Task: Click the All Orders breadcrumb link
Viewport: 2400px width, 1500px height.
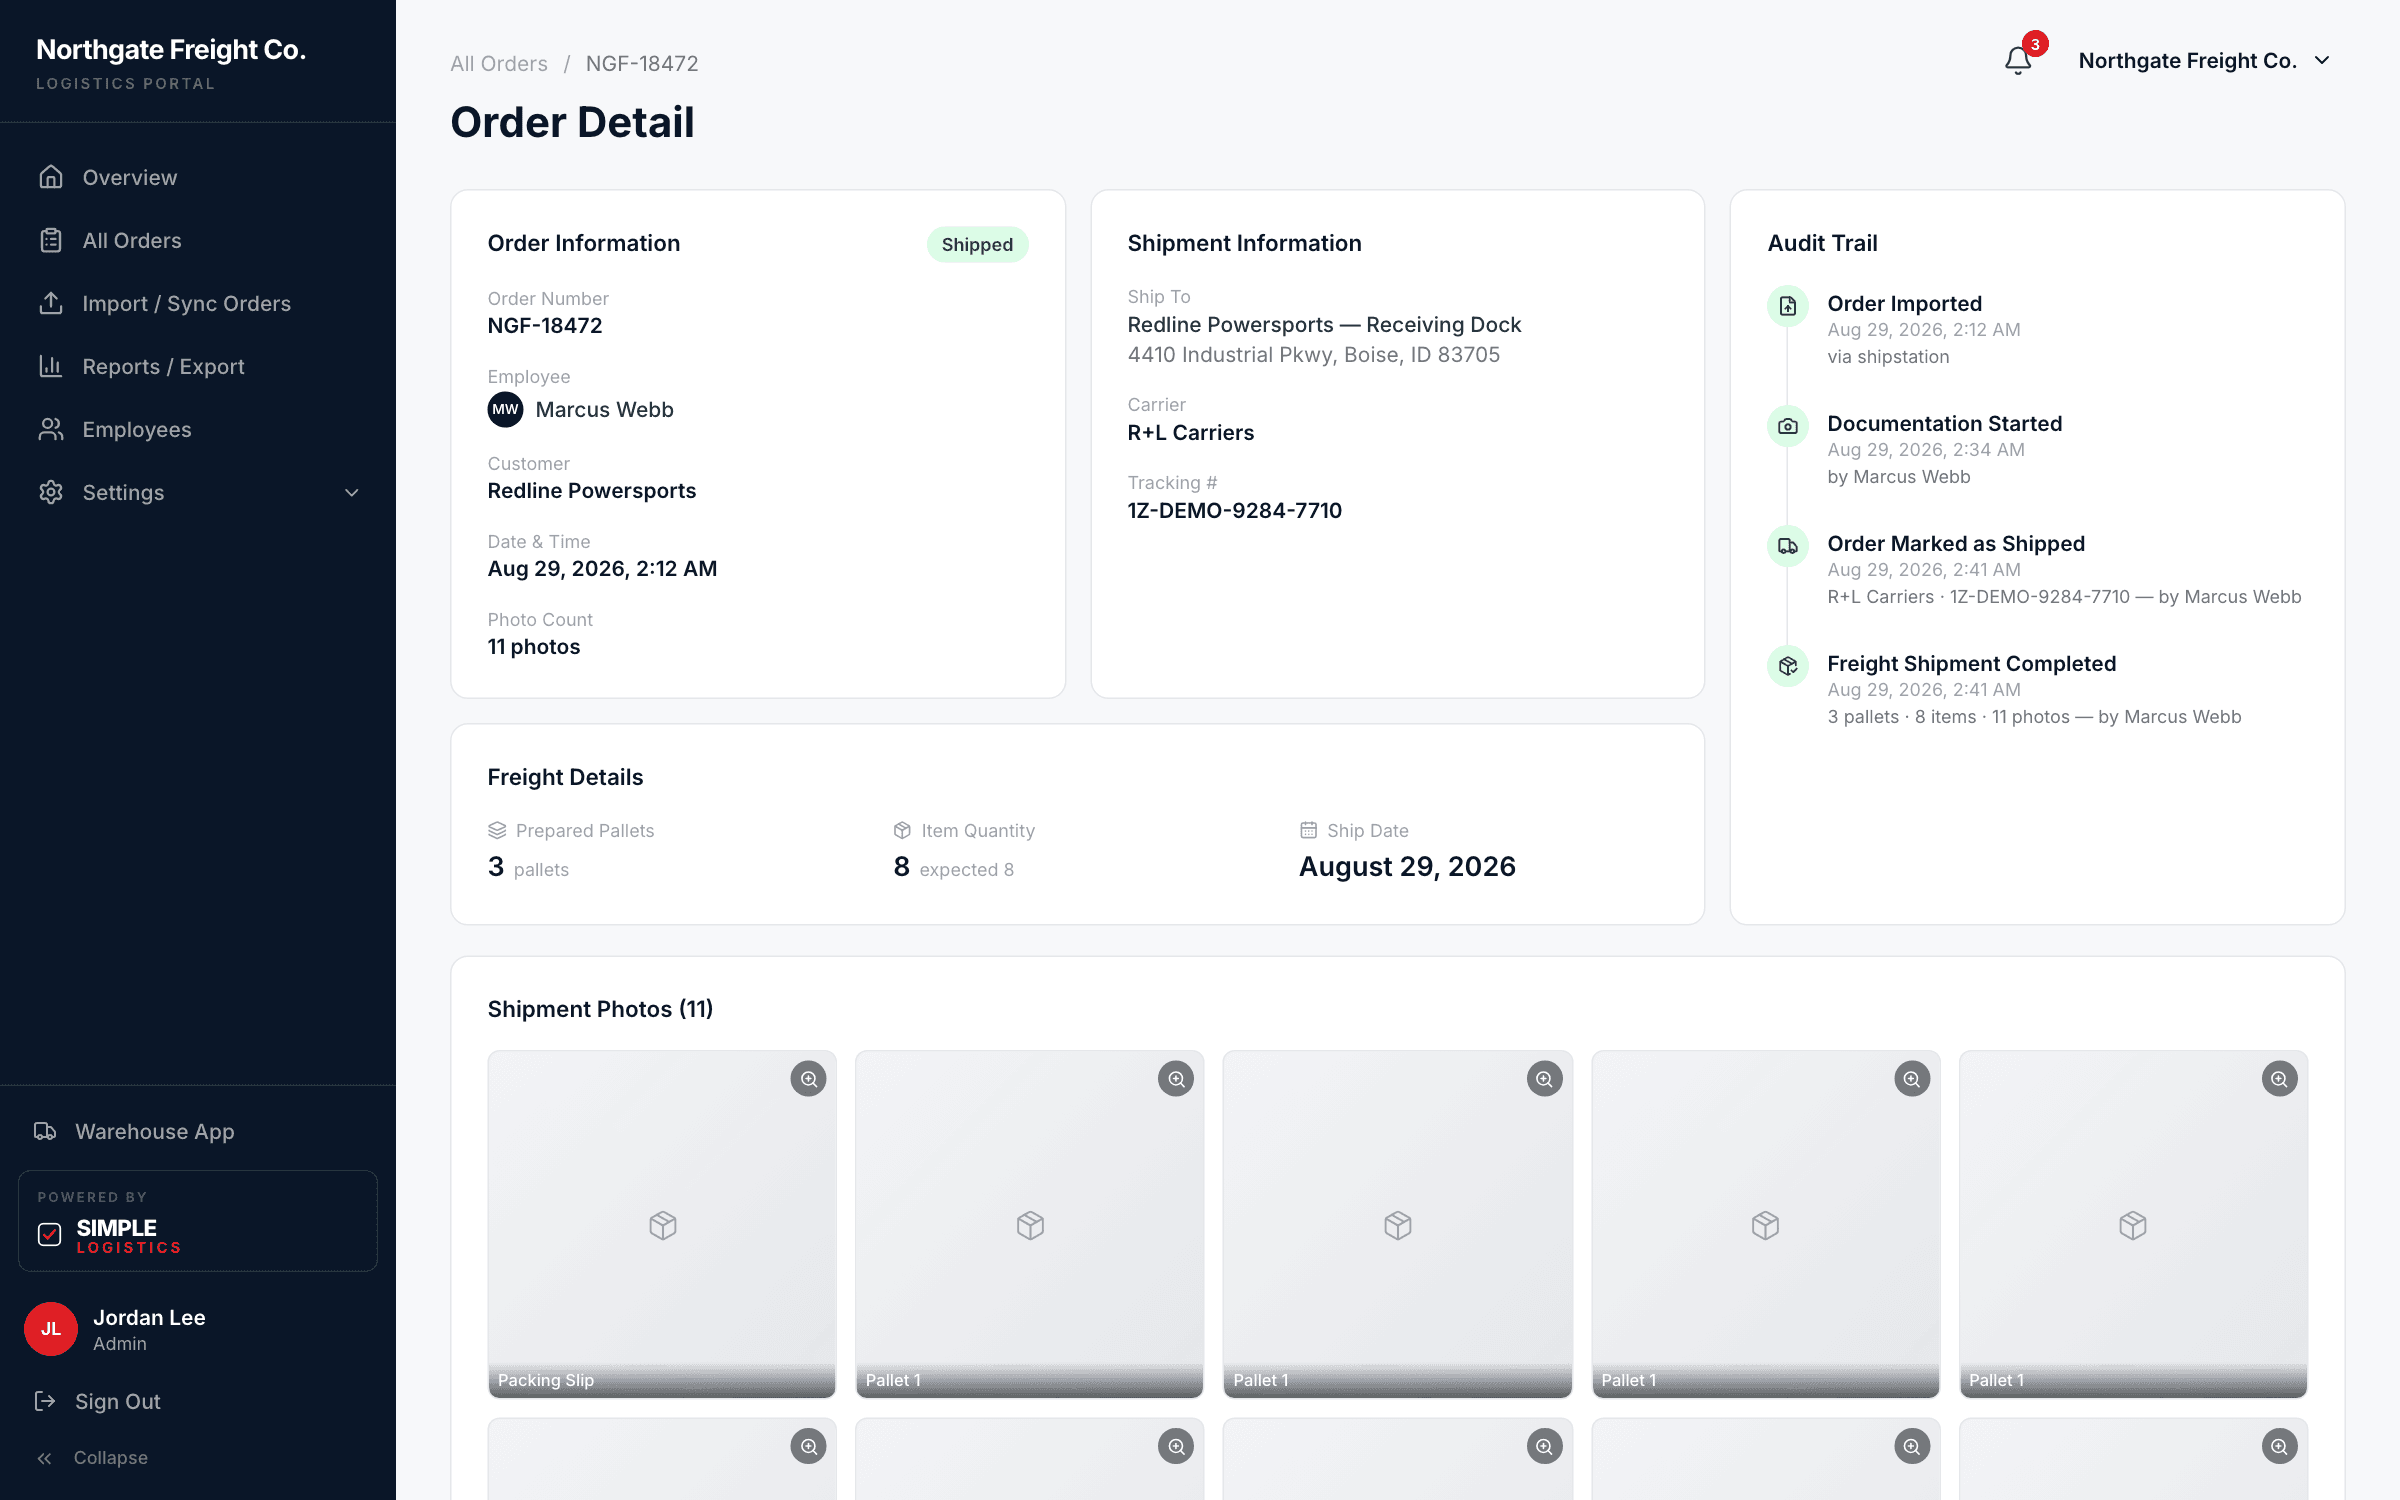Action: point(499,63)
